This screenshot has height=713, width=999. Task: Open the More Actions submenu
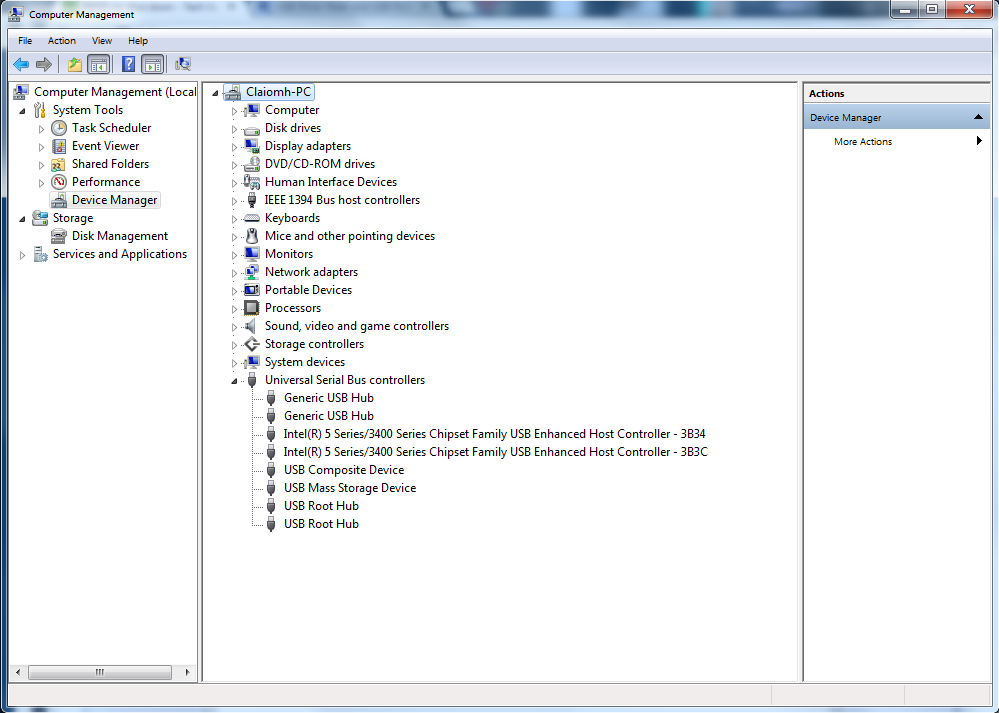pyautogui.click(x=897, y=141)
